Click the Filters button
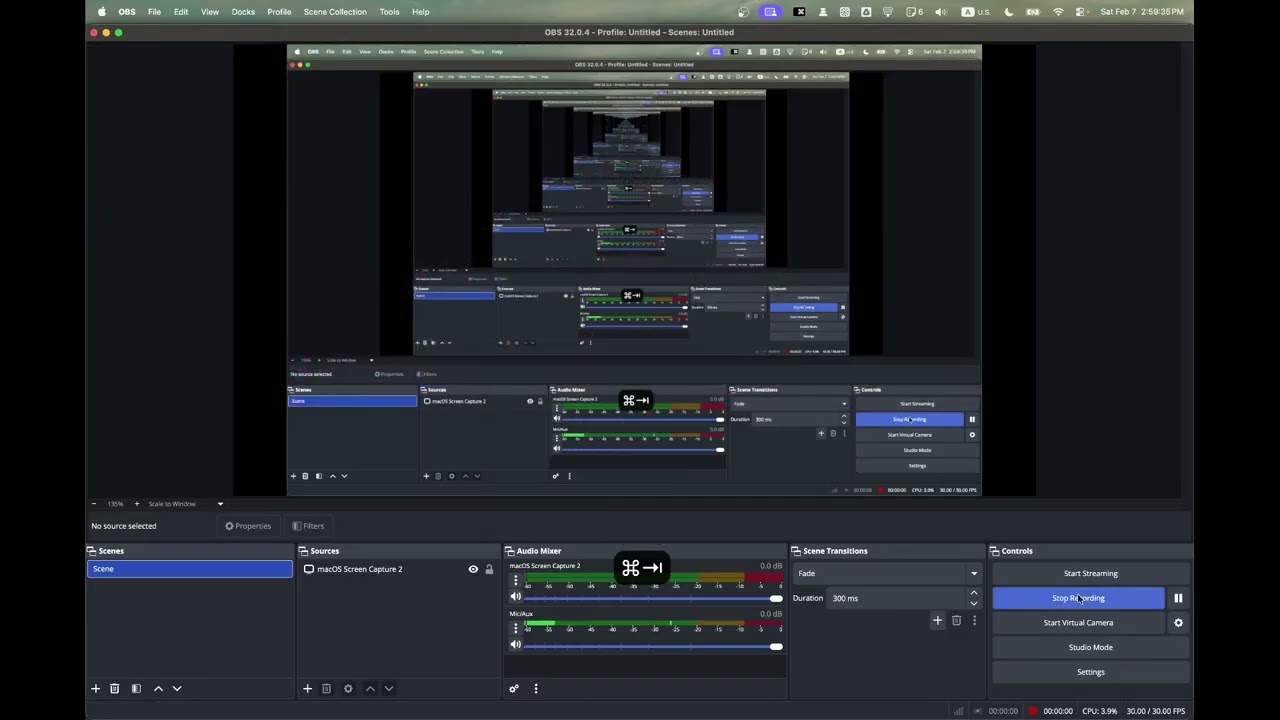Screen dimensions: 1280x720 pos(308,526)
